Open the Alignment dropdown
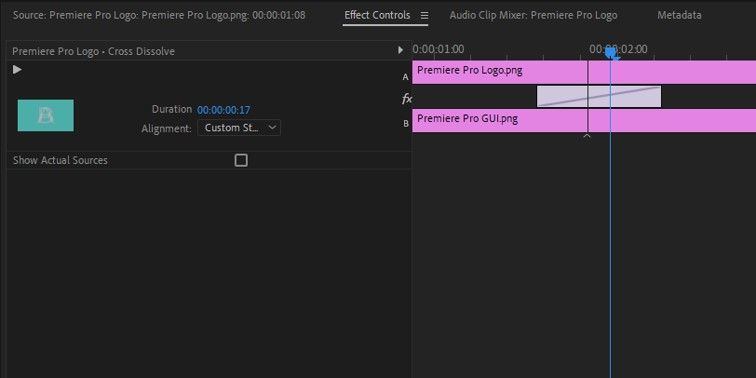This screenshot has width=756, height=378. (x=239, y=128)
